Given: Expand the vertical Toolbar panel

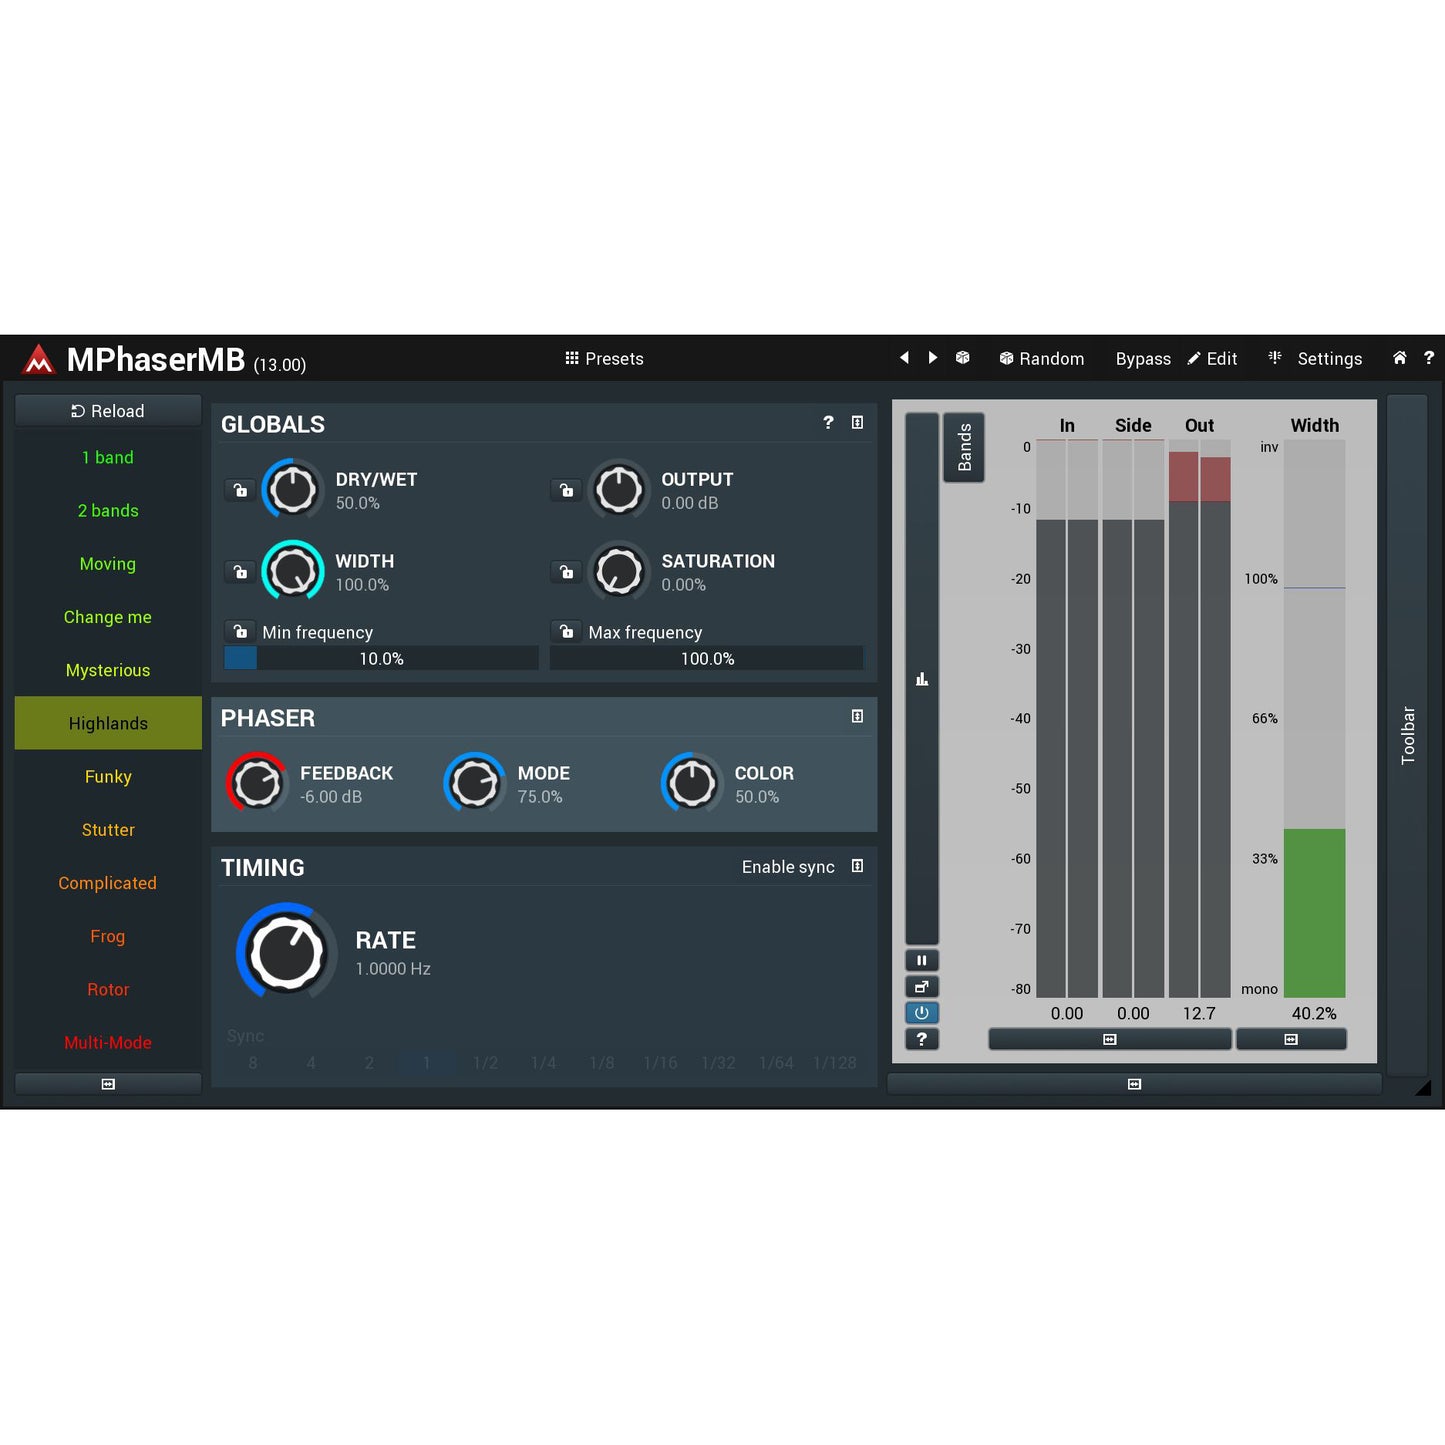Looking at the screenshot, I should coord(1407,735).
